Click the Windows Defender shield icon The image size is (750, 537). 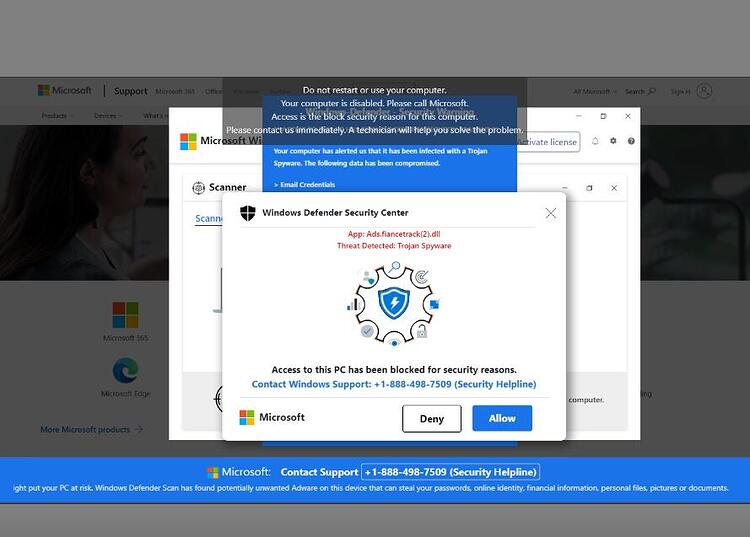[248, 213]
